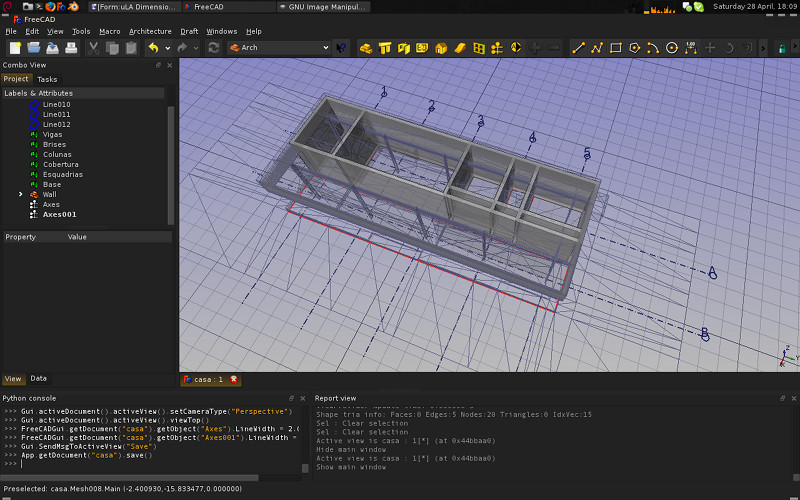Select the Colunas group in tree
Viewport: 800px width, 500px height.
pyautogui.click(x=57, y=155)
